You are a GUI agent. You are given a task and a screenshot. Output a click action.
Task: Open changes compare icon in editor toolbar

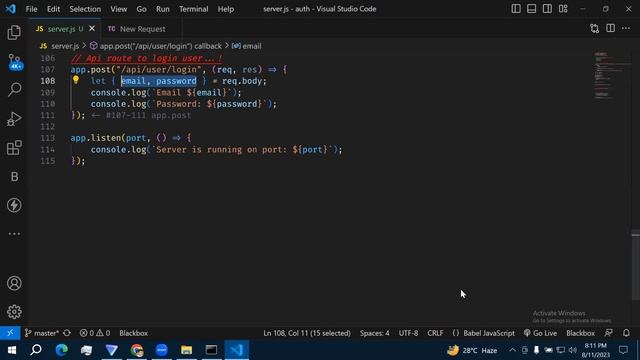[x=595, y=29]
